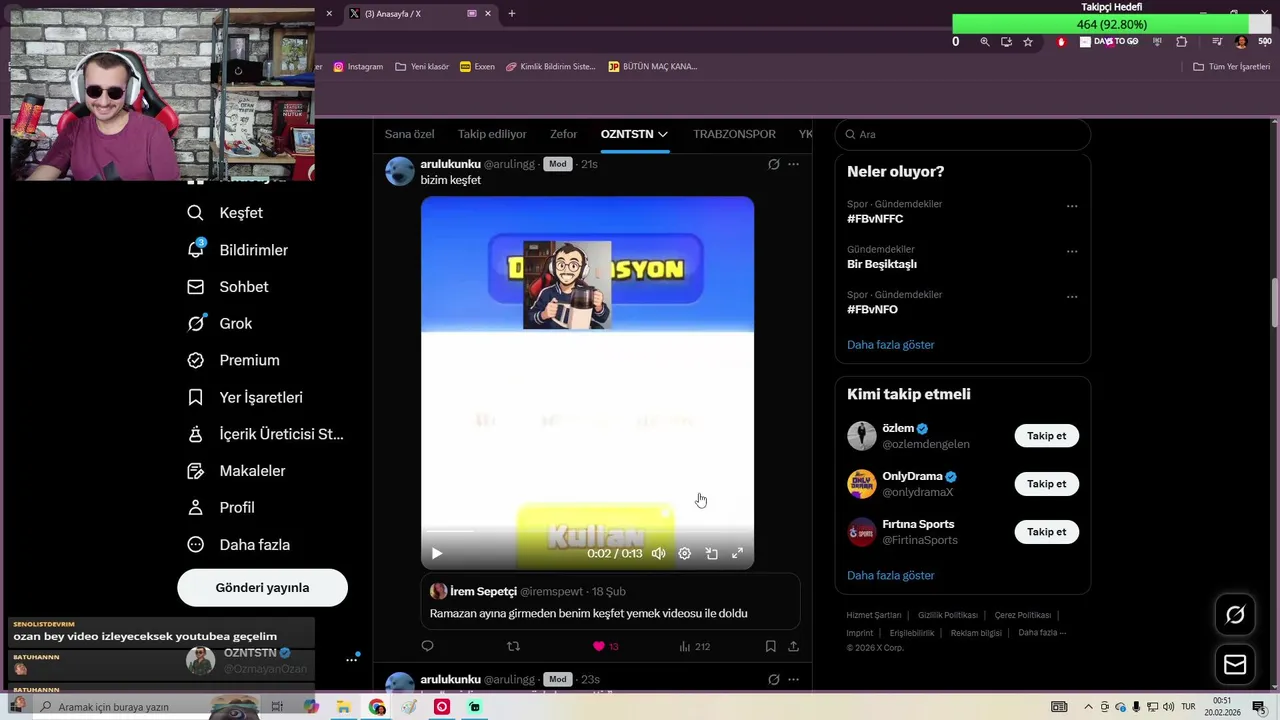Open options for Bir Beşiktaşlı trend
The image size is (1280, 720).
point(1072,251)
